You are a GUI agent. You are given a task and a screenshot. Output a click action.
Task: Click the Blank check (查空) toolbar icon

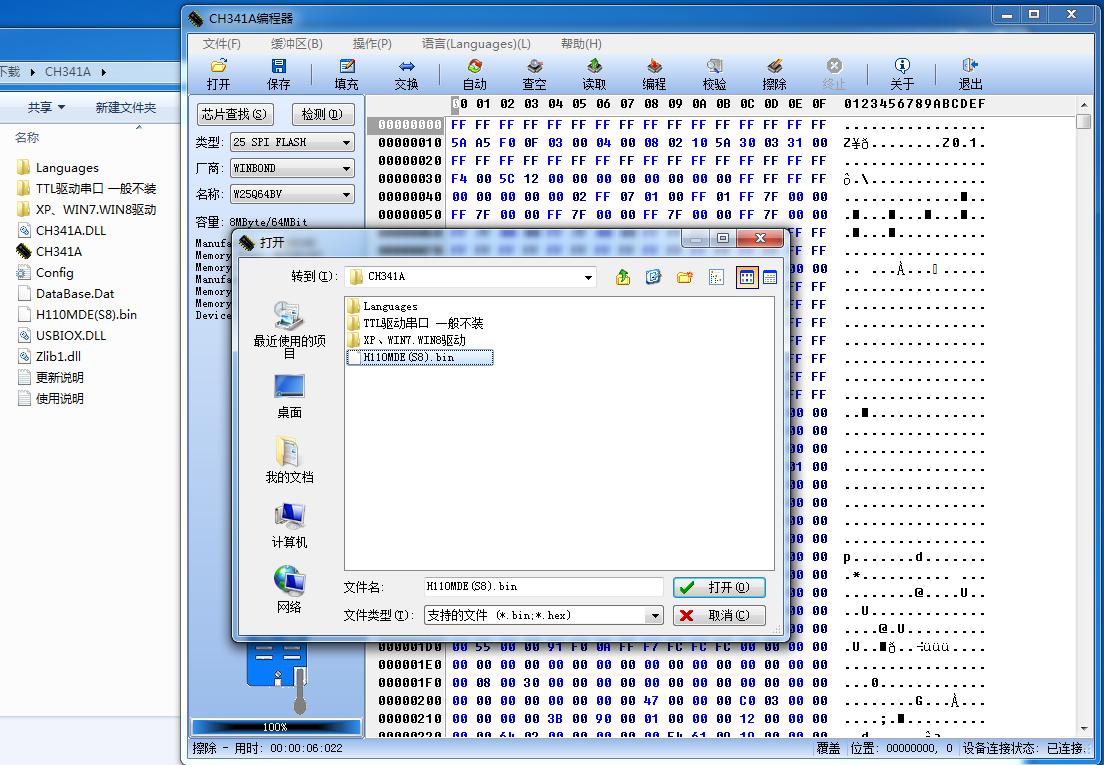point(534,74)
